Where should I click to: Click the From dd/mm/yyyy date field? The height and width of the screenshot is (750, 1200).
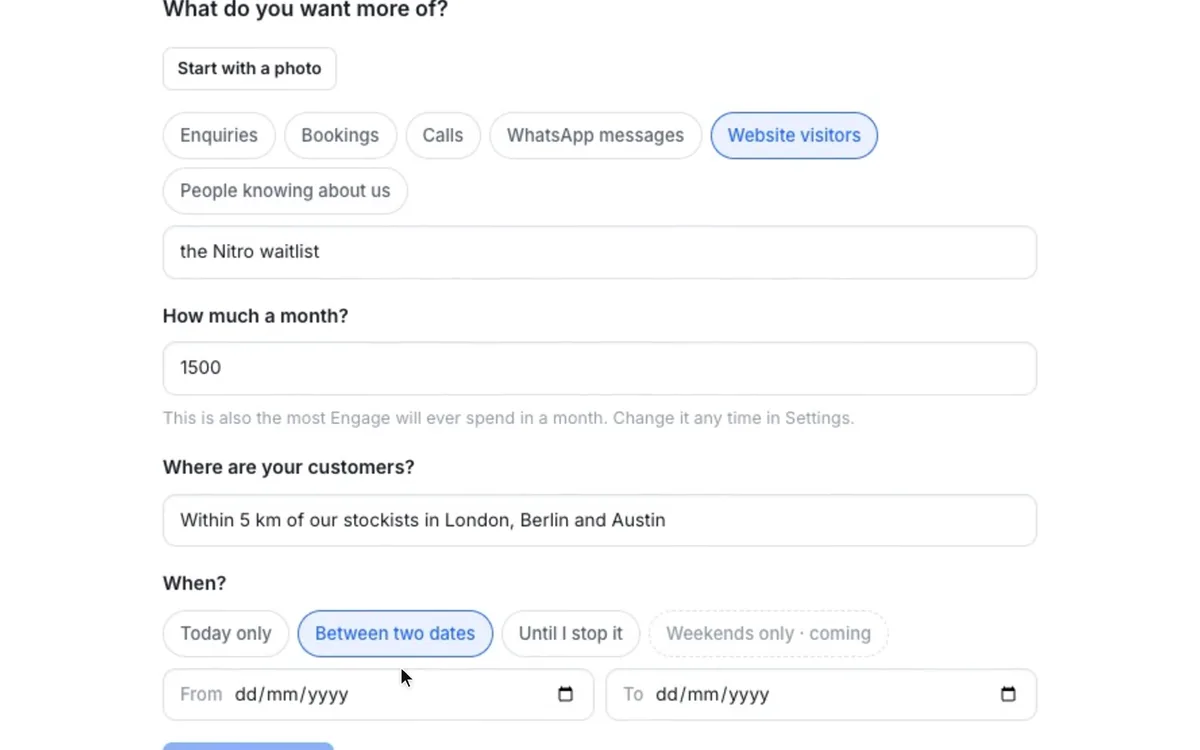[x=378, y=694]
